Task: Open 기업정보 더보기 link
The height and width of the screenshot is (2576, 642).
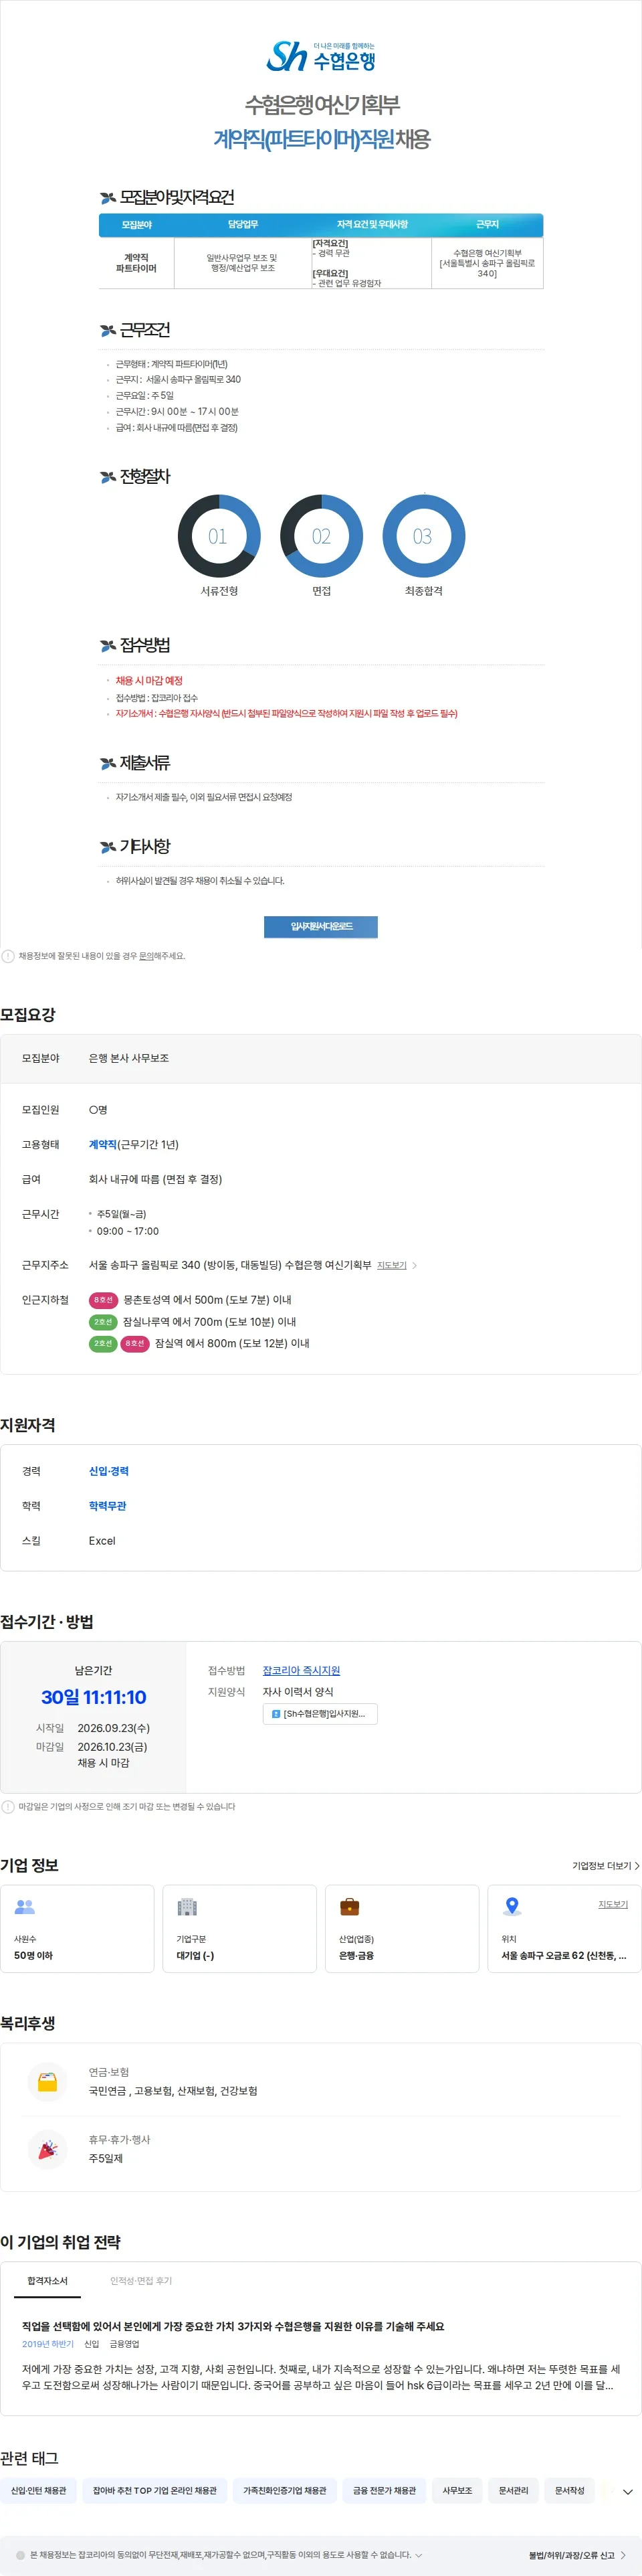Action: [x=606, y=1866]
